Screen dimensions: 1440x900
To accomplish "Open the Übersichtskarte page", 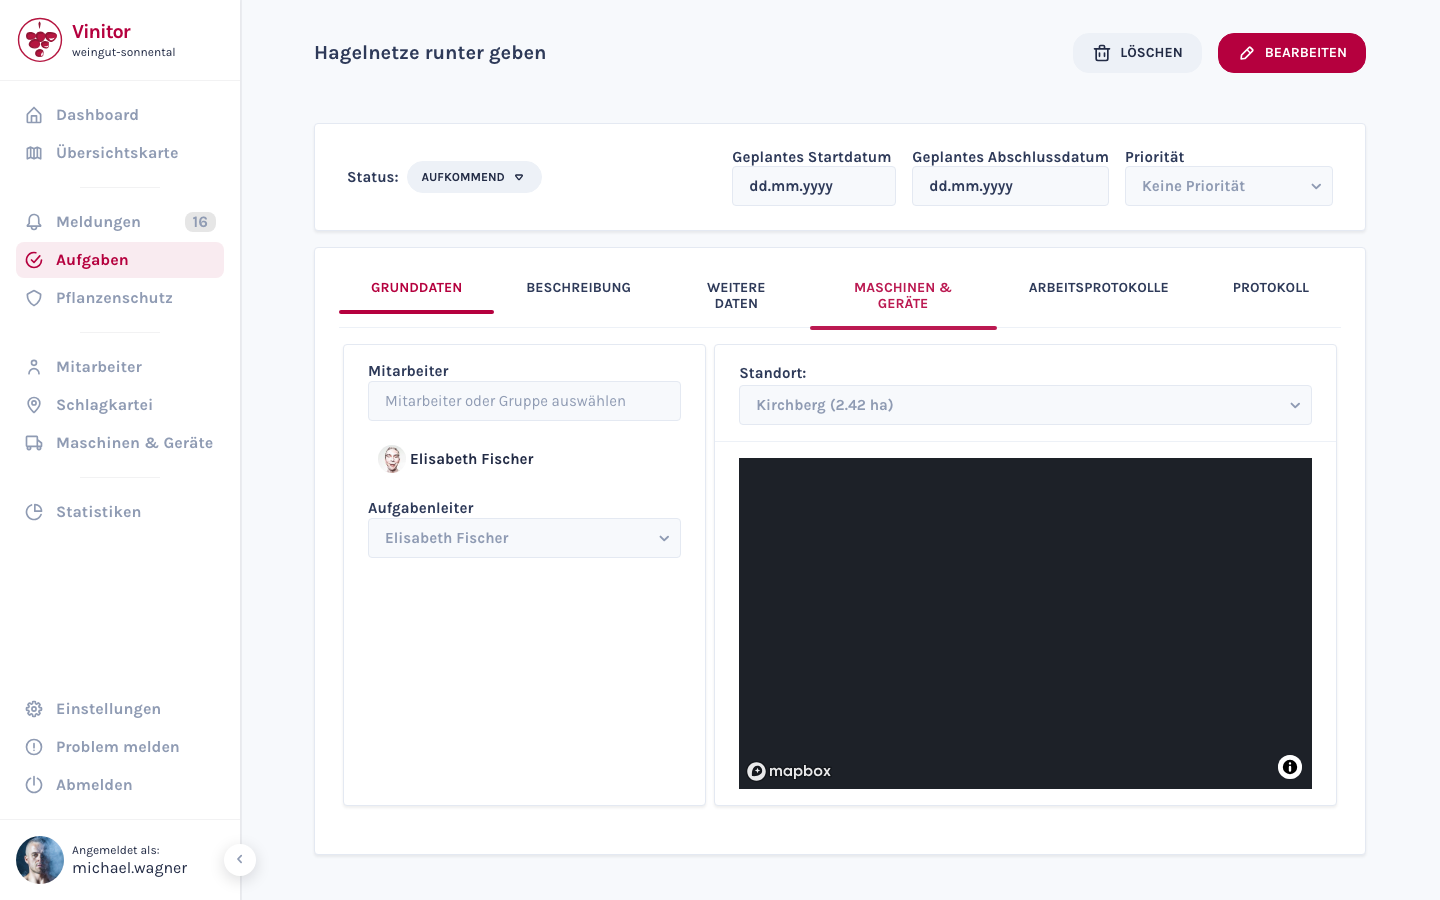I will (x=120, y=153).
